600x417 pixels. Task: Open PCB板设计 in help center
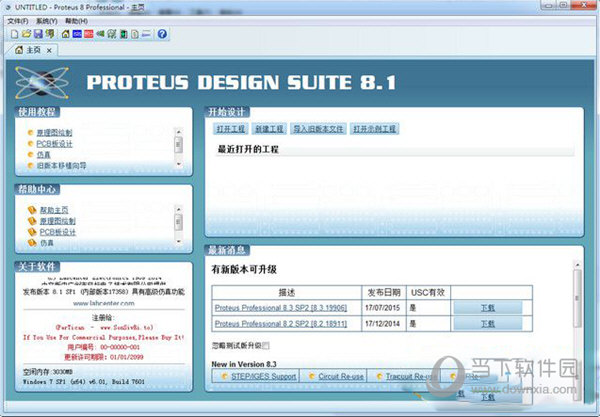[x=58, y=232]
